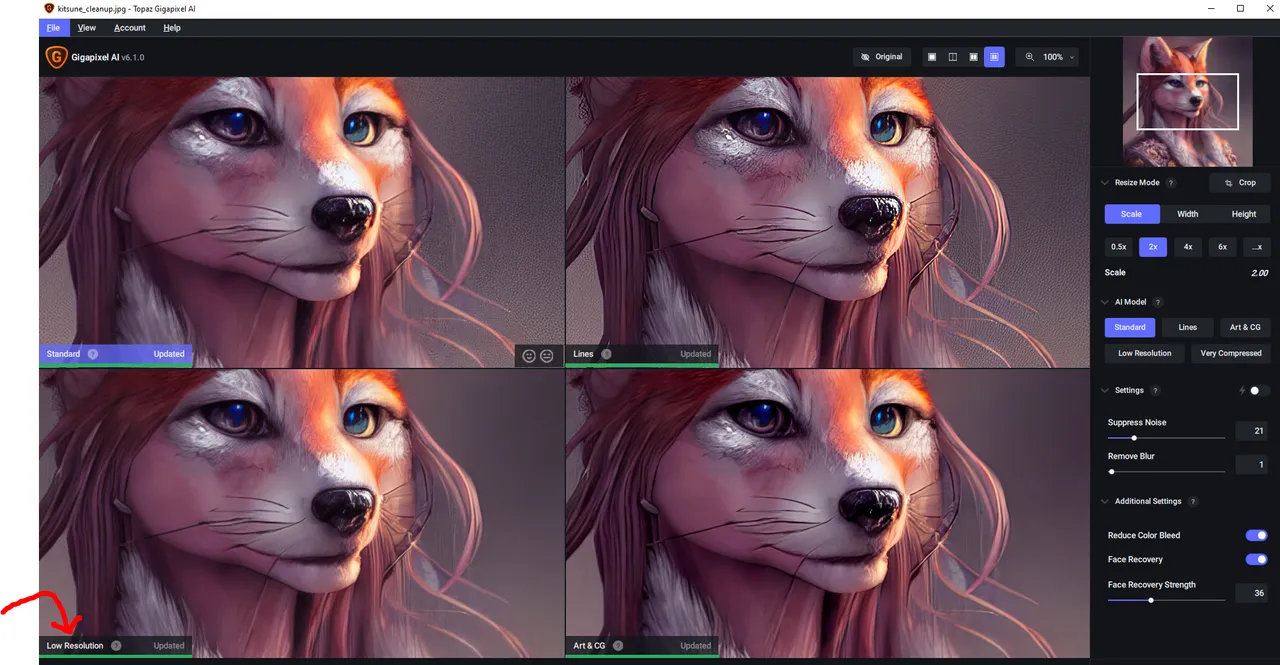Open Resize Mode help icon

click(1171, 183)
